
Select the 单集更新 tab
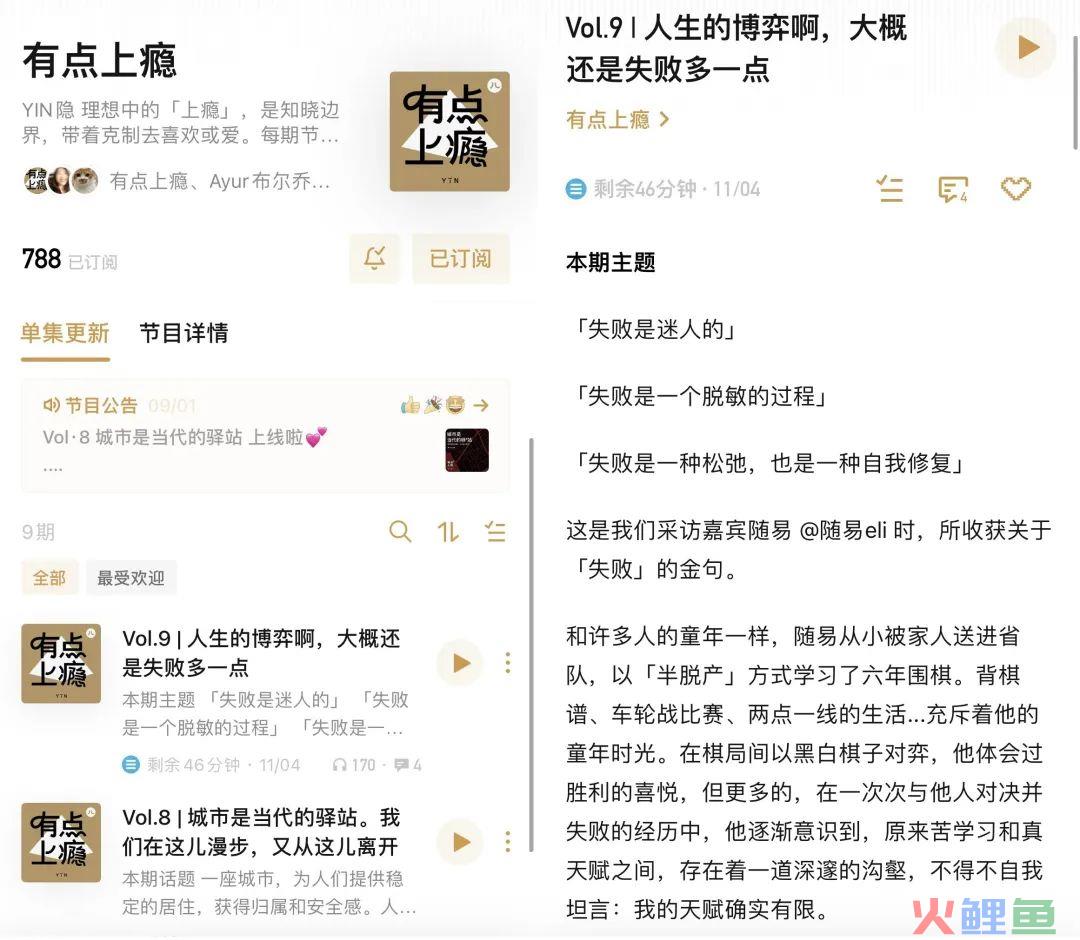pyautogui.click(x=65, y=333)
